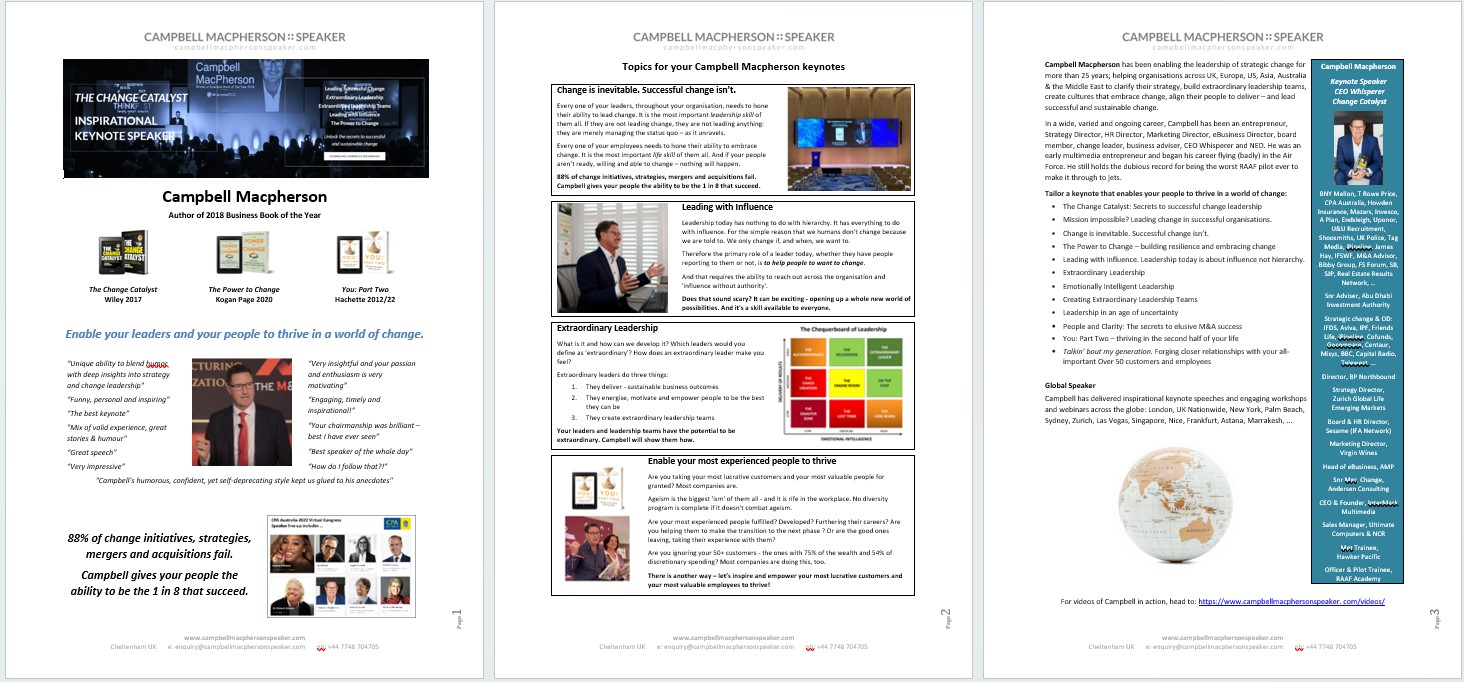The image size is (1464, 682).
Task: Click the "Leading with Influence" section heading on page 2
Action: pyautogui.click(x=730, y=207)
